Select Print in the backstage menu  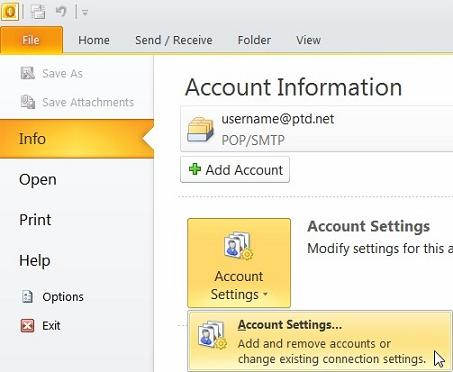(35, 220)
